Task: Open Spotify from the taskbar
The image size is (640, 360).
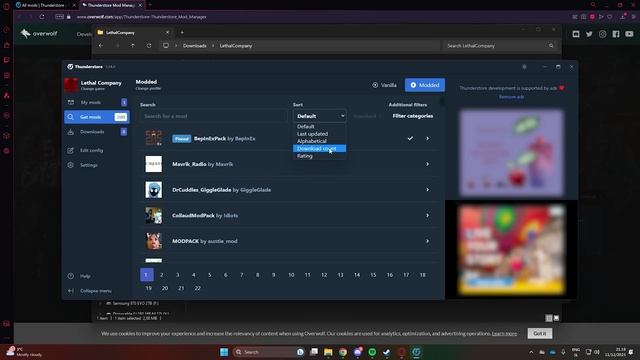Action: coord(372,352)
